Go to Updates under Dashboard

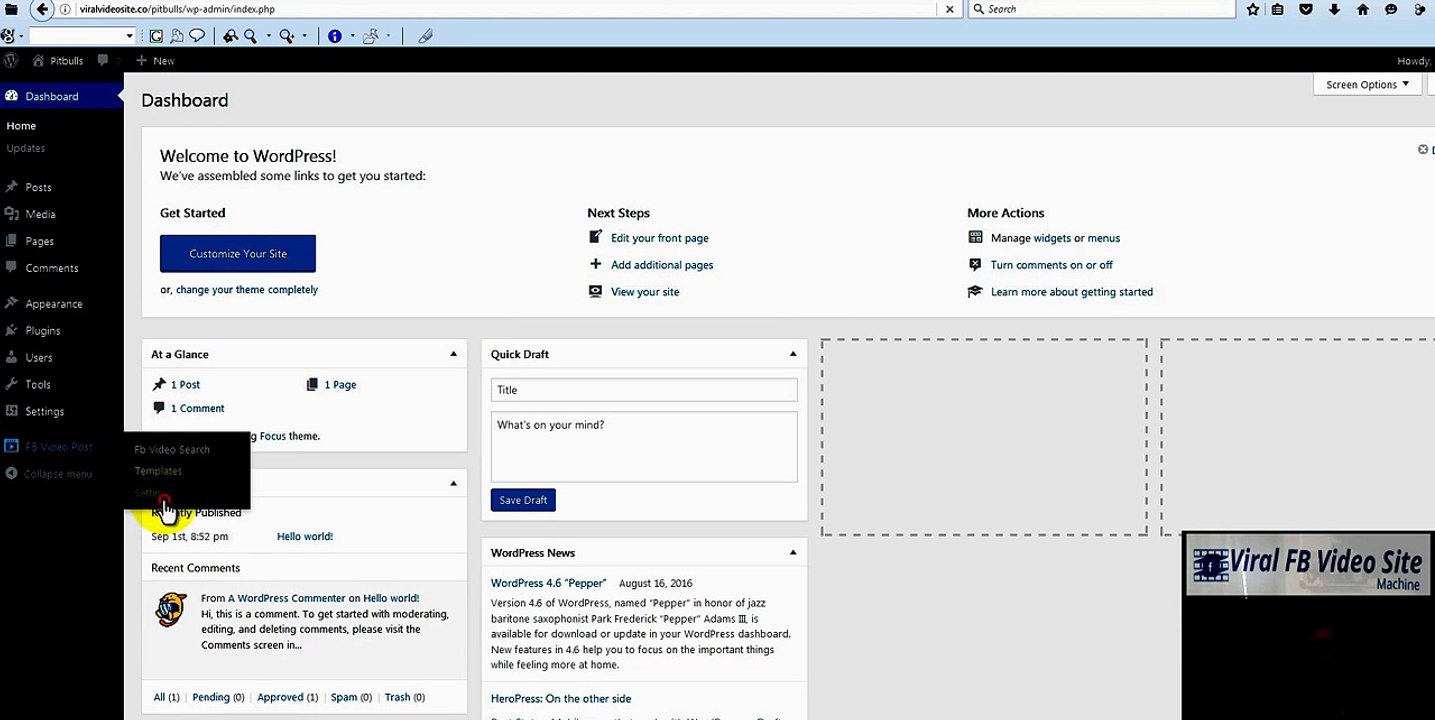point(26,148)
